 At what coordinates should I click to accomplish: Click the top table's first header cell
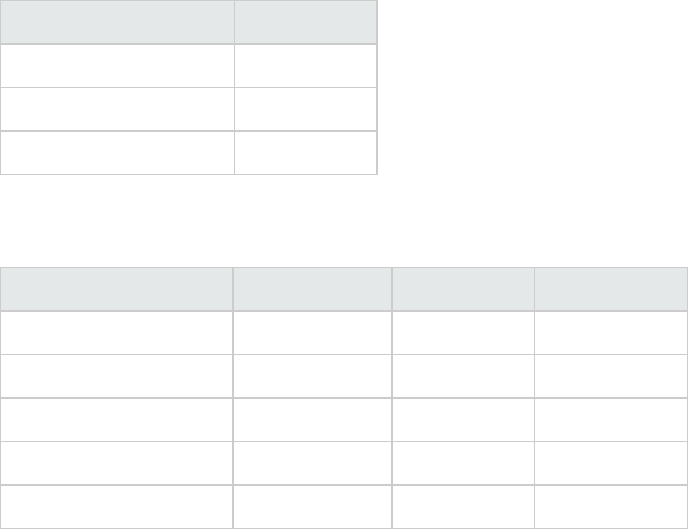(117, 21)
